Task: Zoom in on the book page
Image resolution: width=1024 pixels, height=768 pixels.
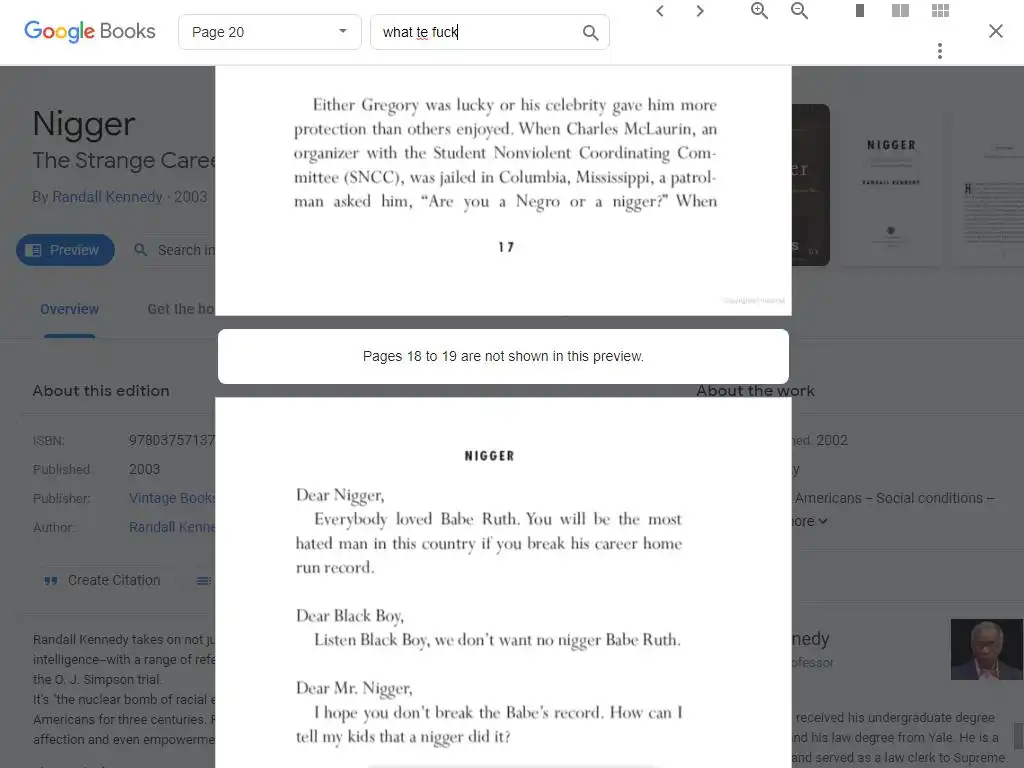Action: click(x=759, y=10)
